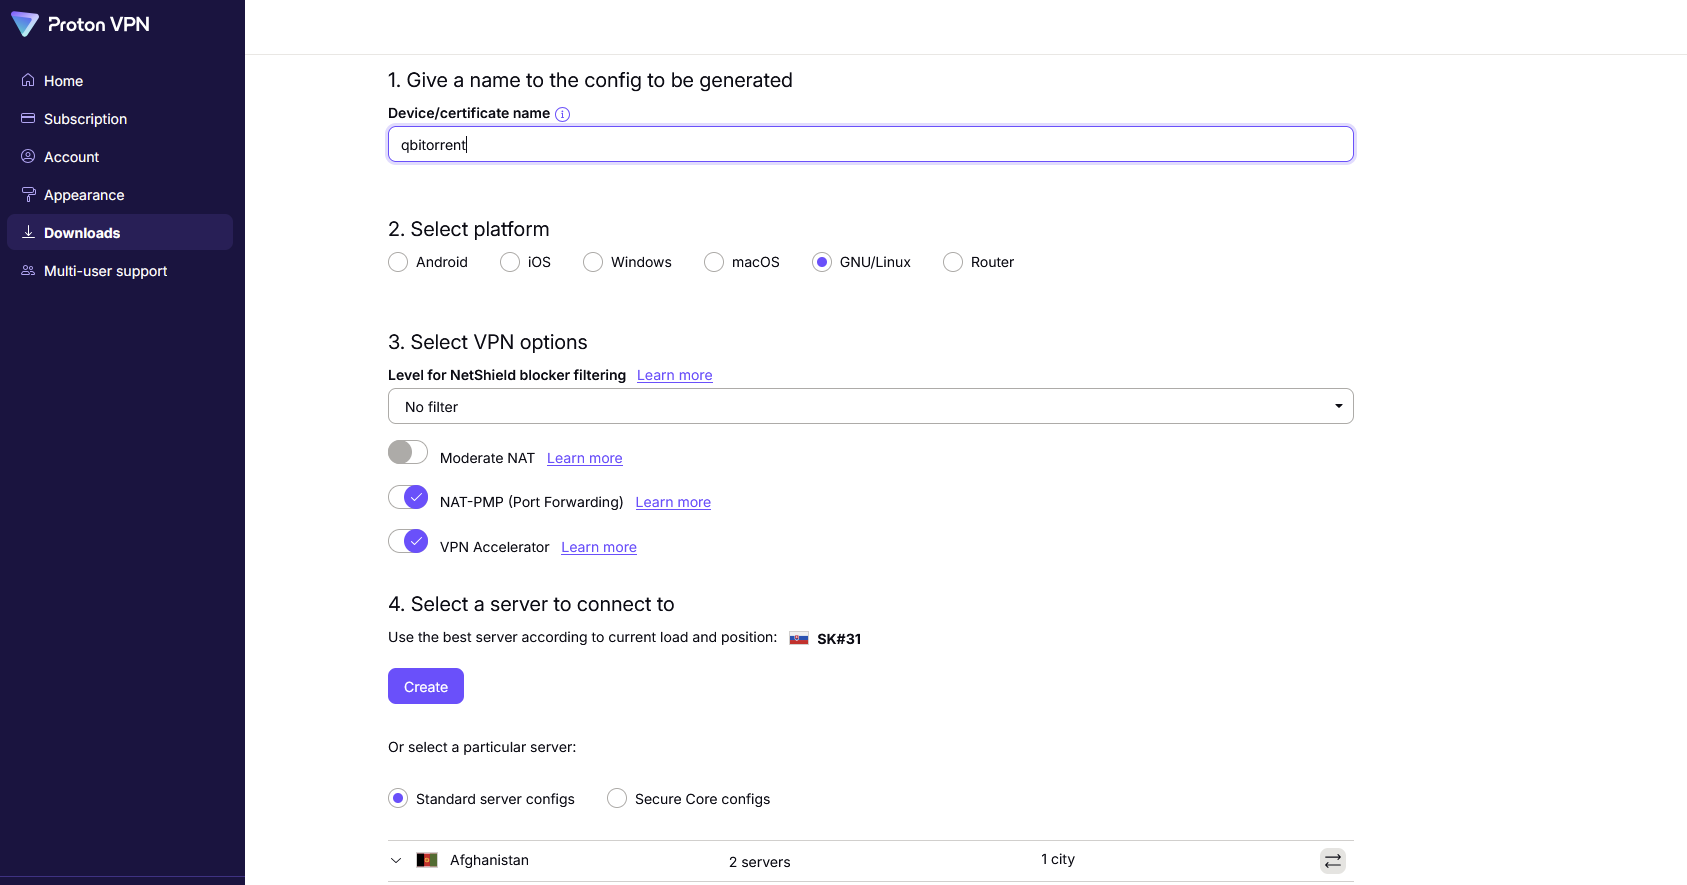Expand the Afghanistan server list chevron
Viewport: 1687px width, 885px height.
click(396, 861)
